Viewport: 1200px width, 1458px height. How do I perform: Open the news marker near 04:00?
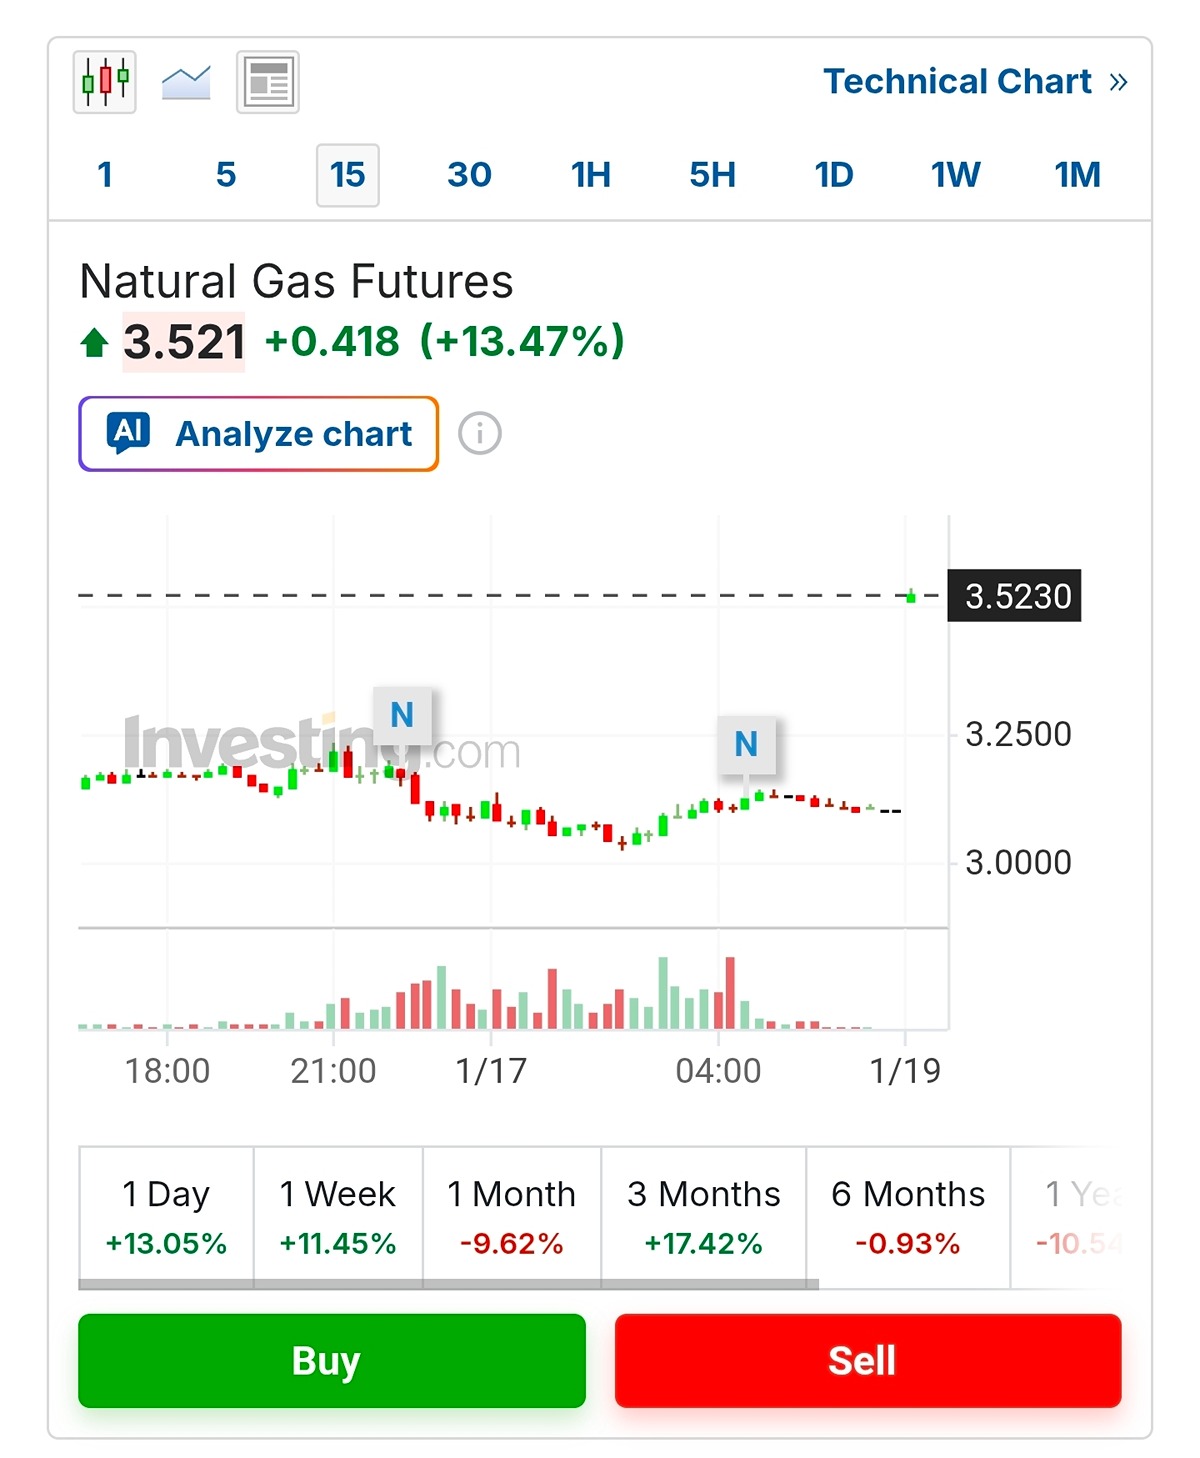(746, 744)
